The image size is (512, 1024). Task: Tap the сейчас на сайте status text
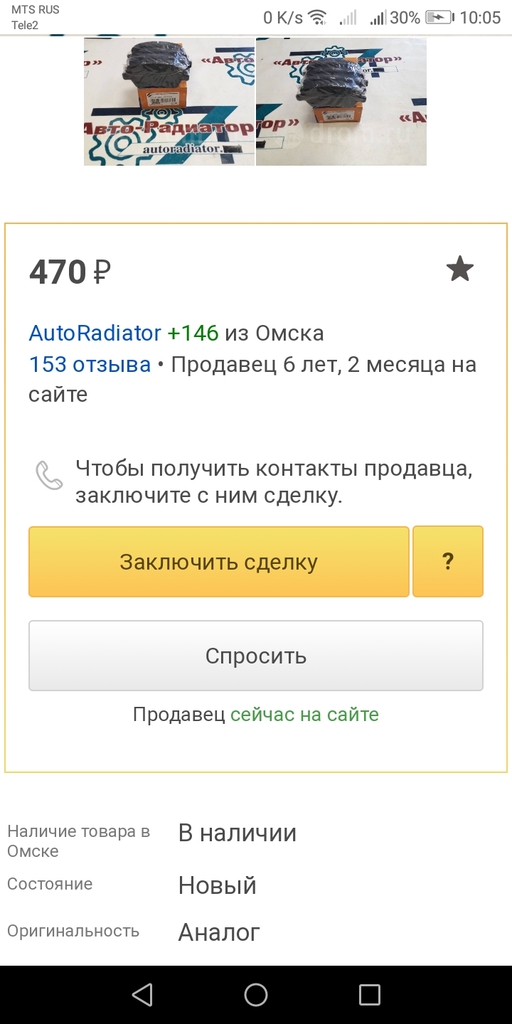pyautogui.click(x=304, y=714)
